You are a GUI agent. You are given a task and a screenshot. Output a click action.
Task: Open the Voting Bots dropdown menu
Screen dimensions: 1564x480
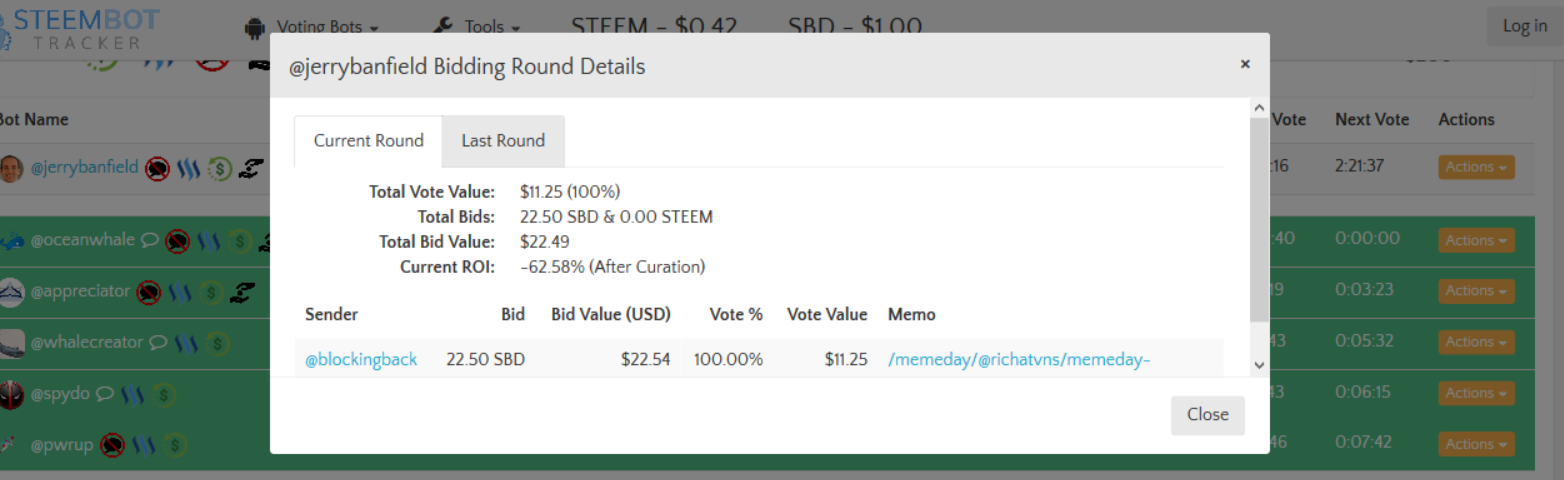point(327,27)
